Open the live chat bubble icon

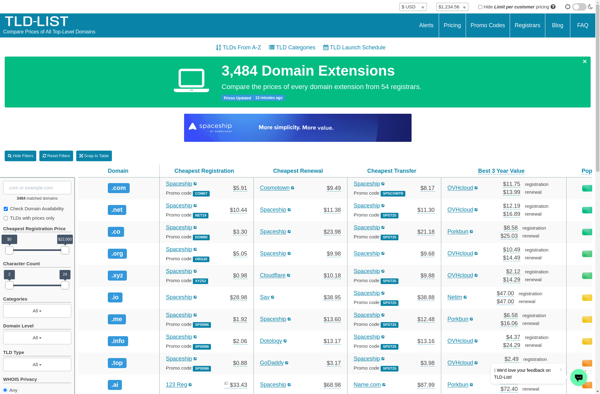pos(579,378)
